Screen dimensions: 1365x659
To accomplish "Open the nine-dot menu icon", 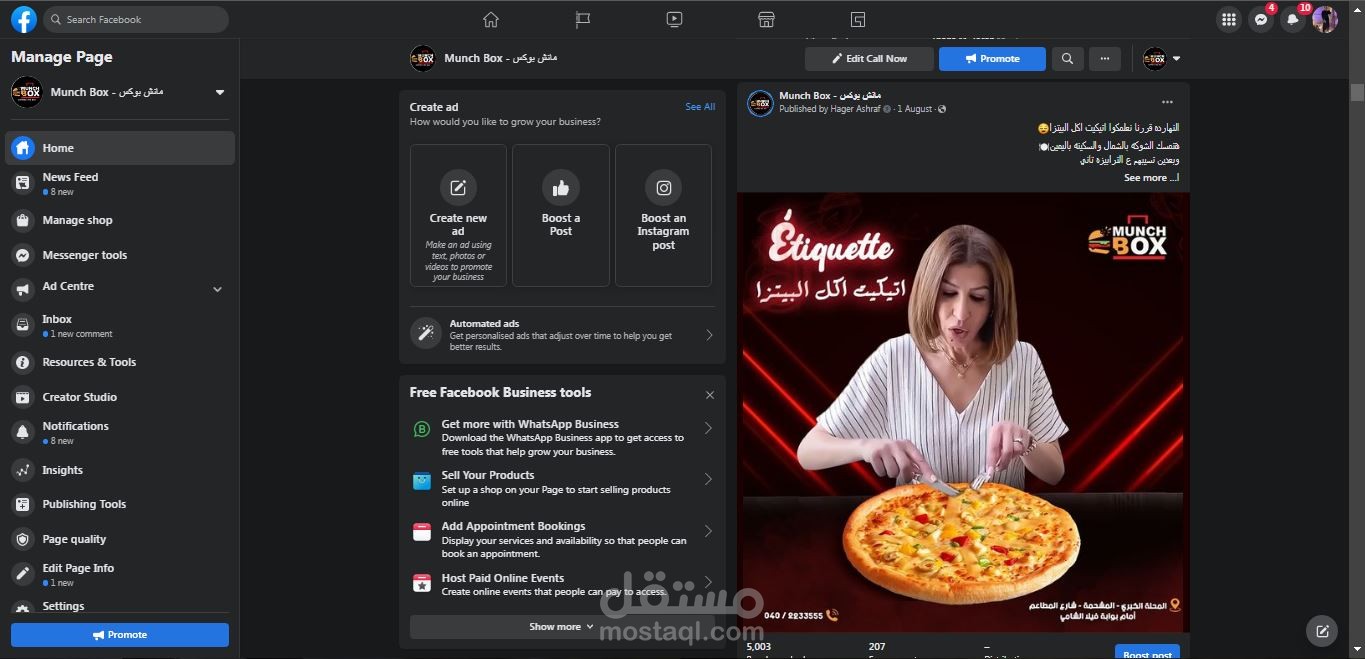I will tap(1229, 19).
